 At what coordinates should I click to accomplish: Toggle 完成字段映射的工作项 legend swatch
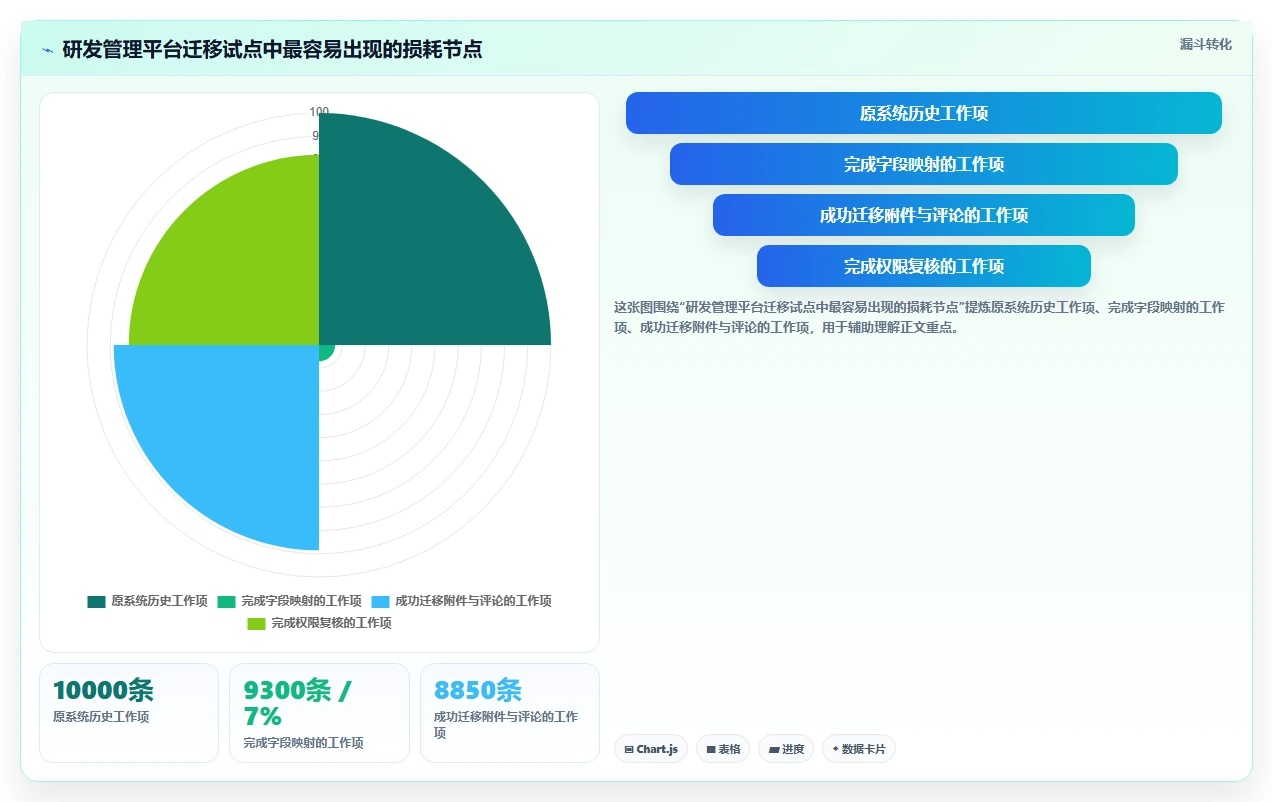pos(226,602)
